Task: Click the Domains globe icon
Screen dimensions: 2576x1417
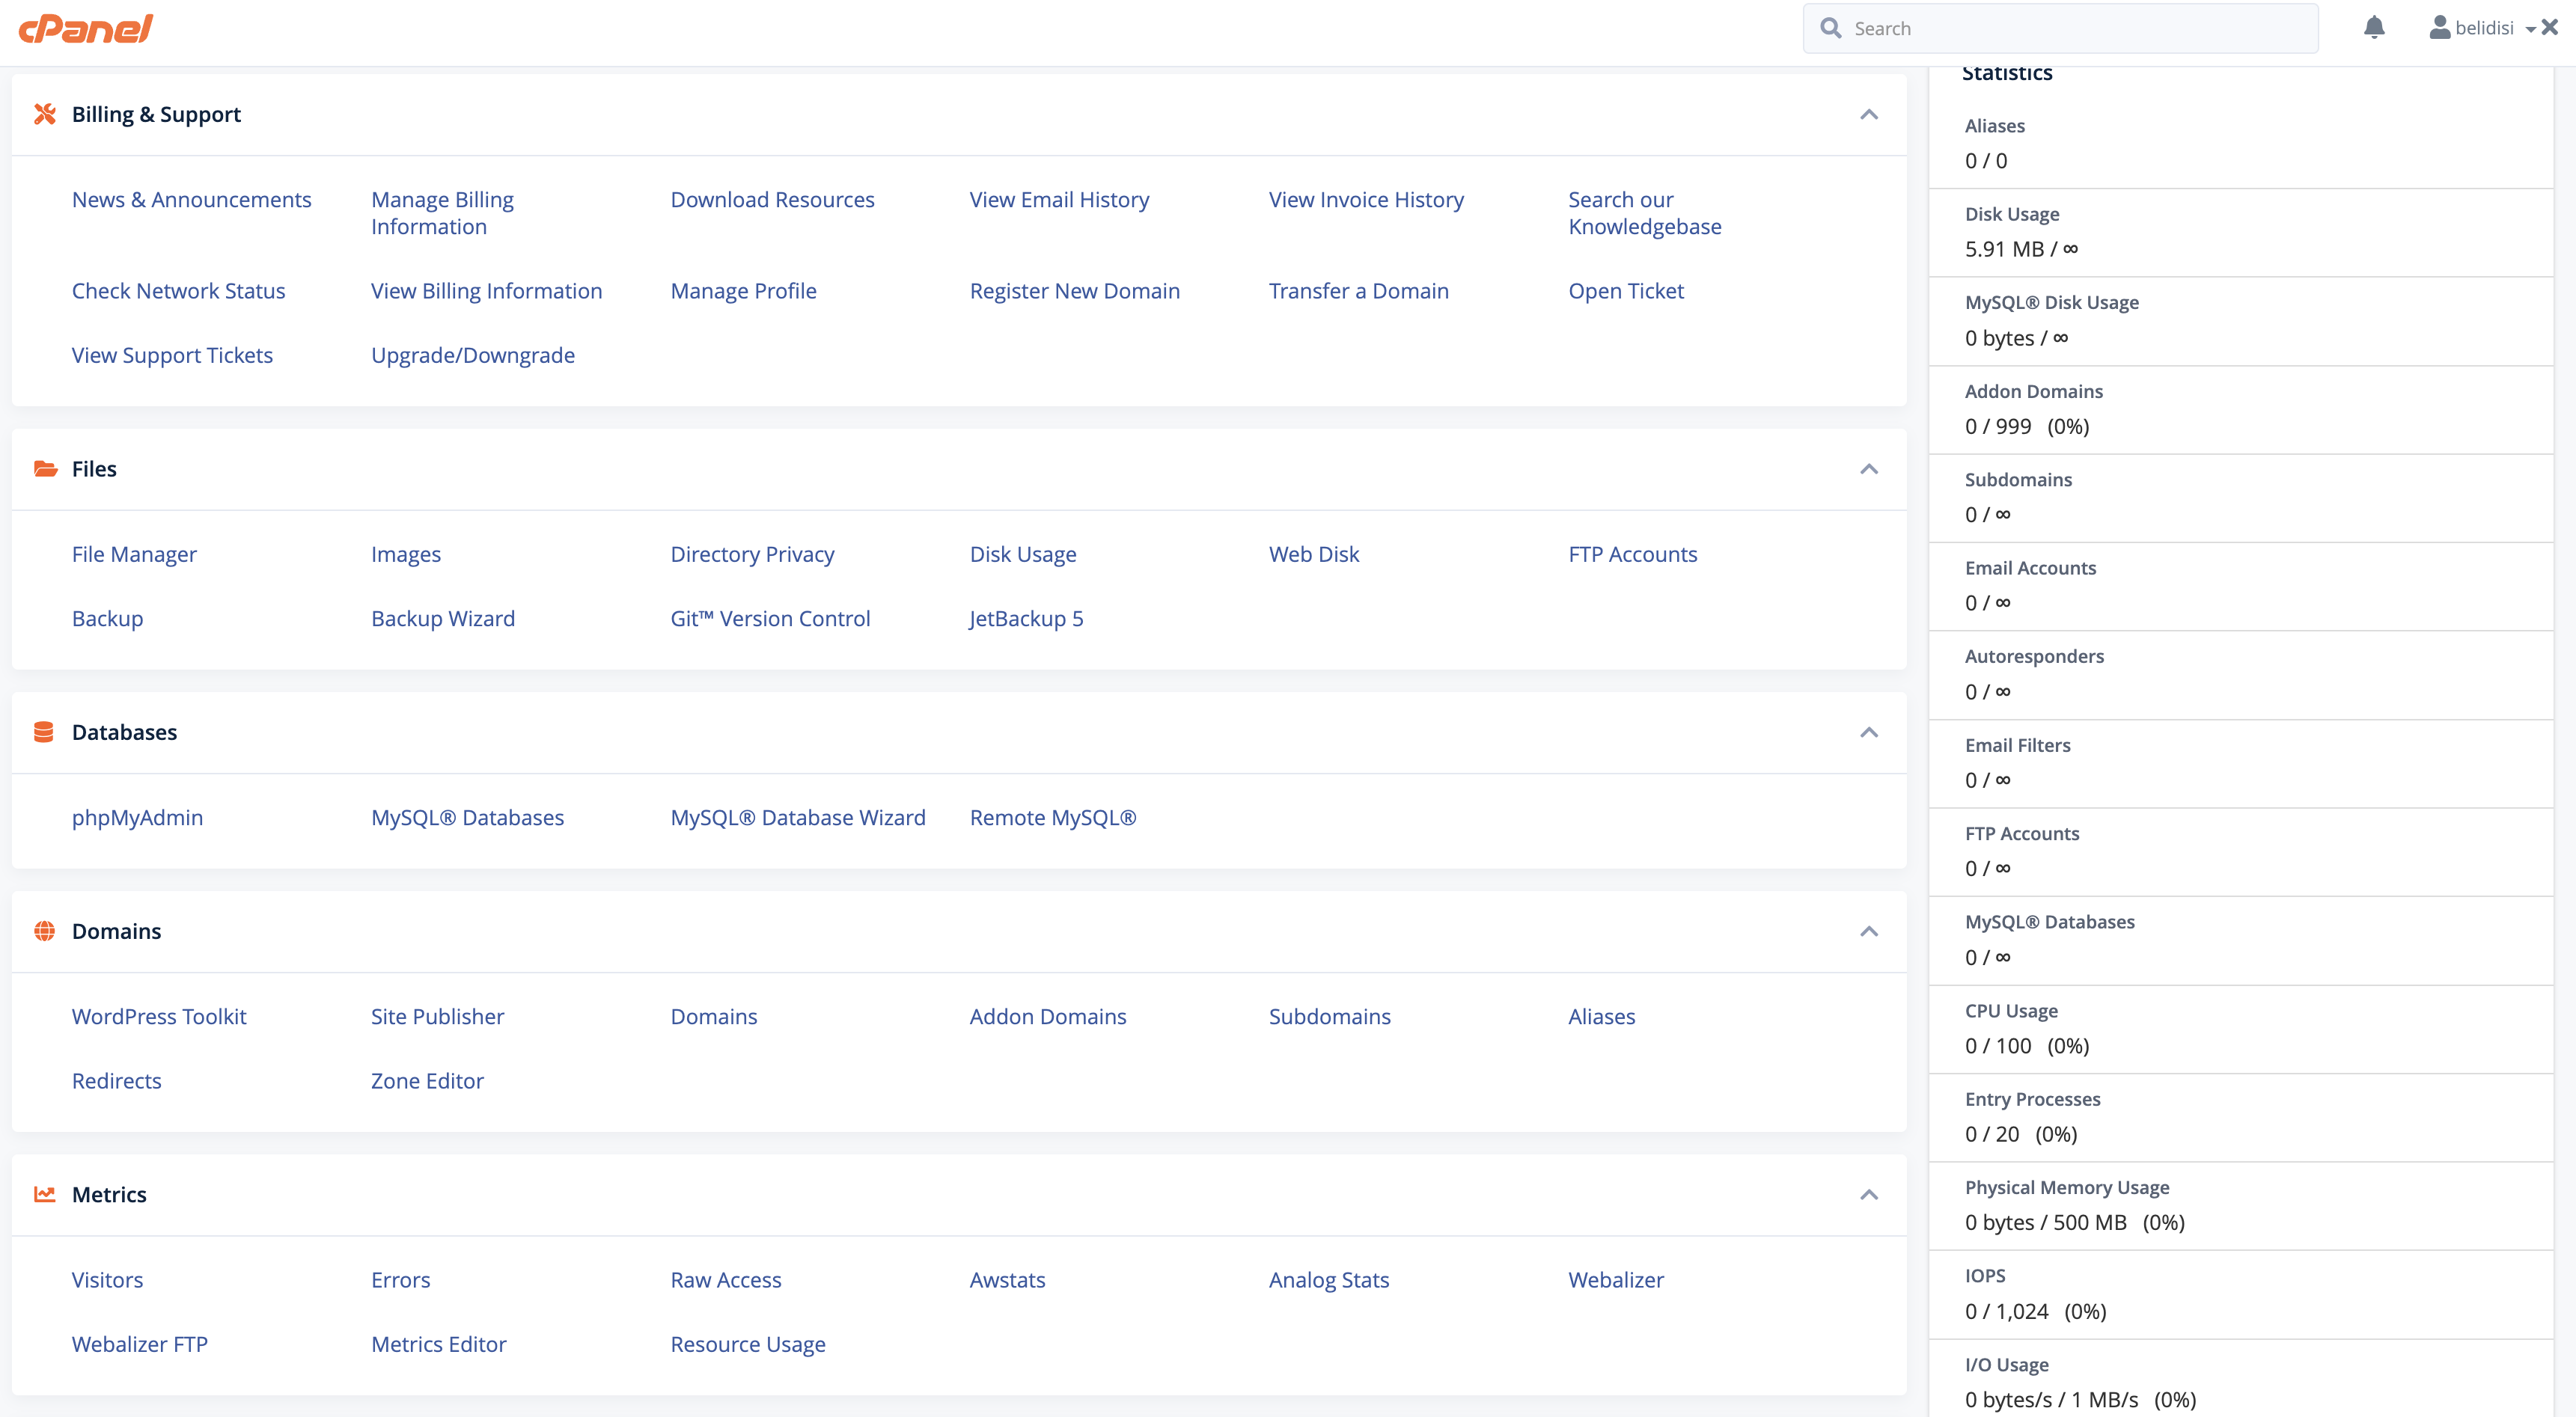Action: (x=45, y=931)
